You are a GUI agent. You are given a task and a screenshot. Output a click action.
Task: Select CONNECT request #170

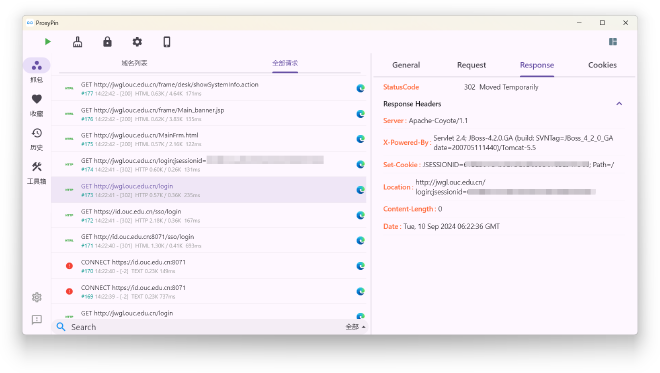pyautogui.click(x=209, y=266)
